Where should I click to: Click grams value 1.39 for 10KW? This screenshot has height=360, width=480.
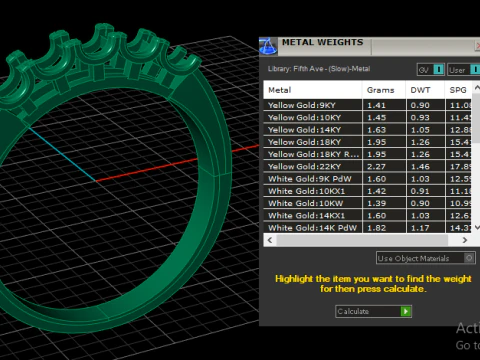376,203
